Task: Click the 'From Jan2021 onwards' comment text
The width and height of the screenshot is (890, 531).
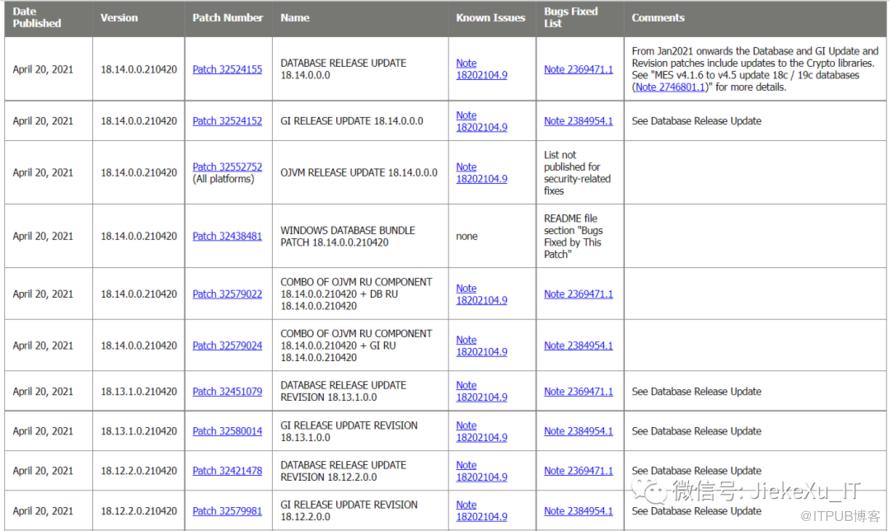Action: [x=755, y=69]
